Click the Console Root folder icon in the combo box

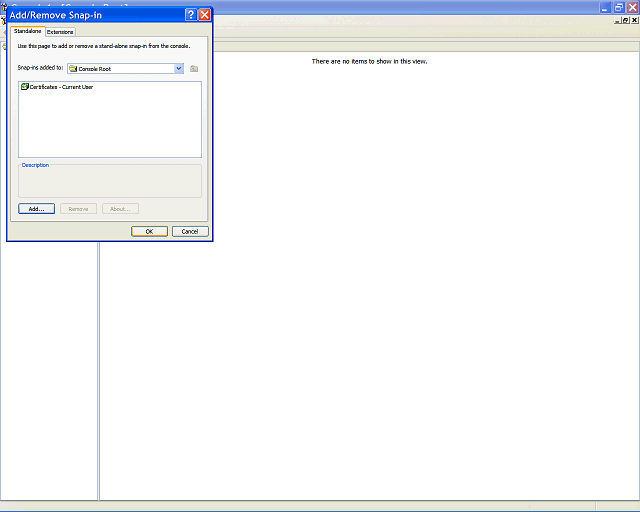pos(73,69)
